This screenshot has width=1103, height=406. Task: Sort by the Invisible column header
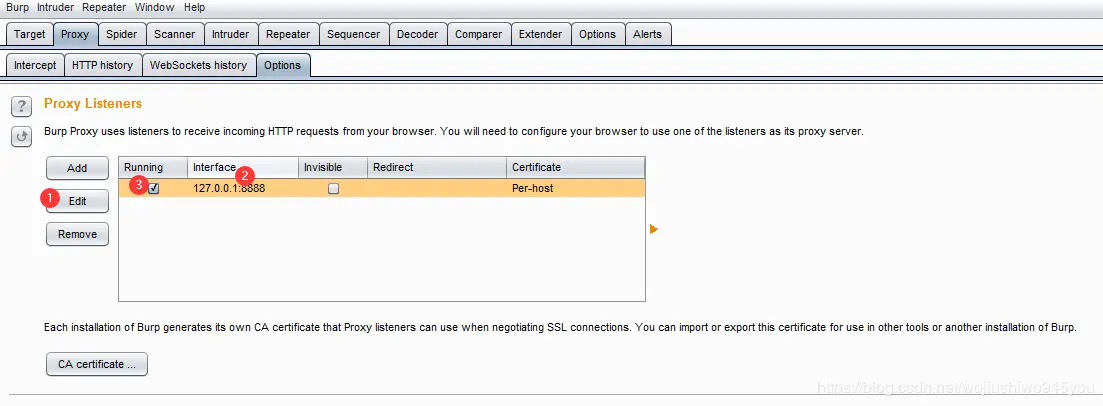[333, 167]
